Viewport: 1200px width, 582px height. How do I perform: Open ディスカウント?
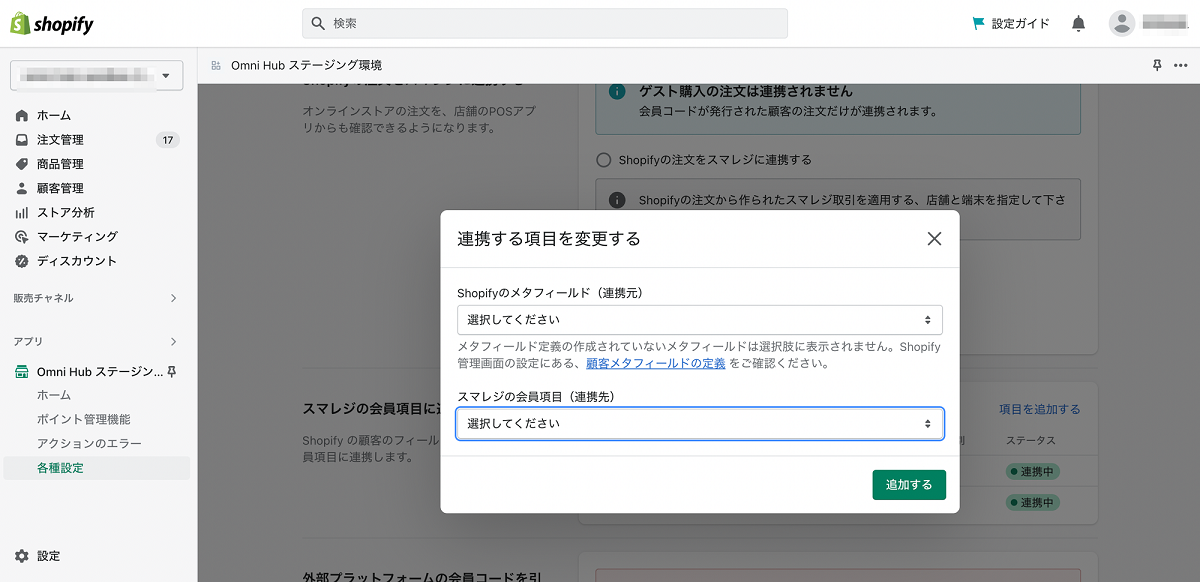(77, 261)
